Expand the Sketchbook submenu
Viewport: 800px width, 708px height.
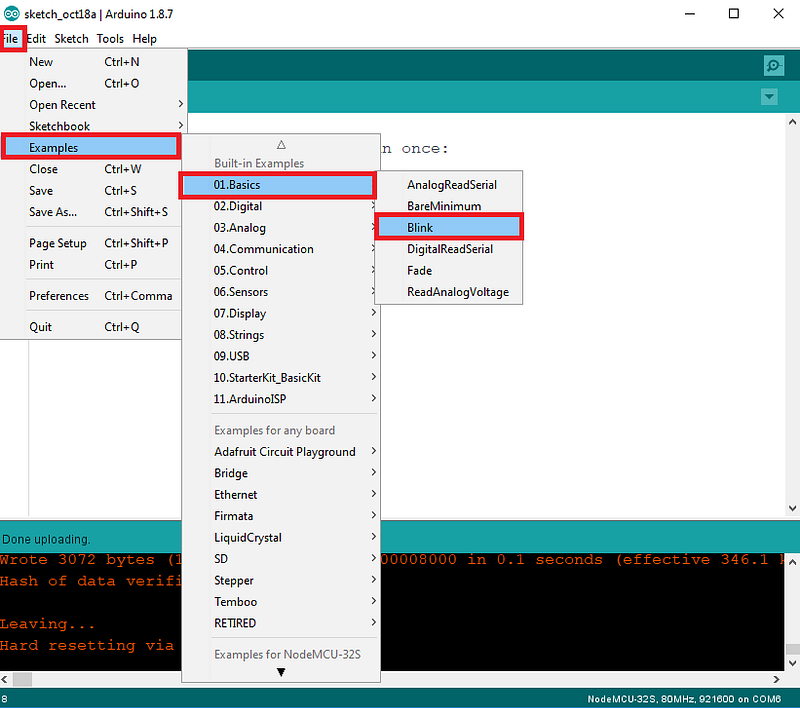pyautogui.click(x=94, y=126)
